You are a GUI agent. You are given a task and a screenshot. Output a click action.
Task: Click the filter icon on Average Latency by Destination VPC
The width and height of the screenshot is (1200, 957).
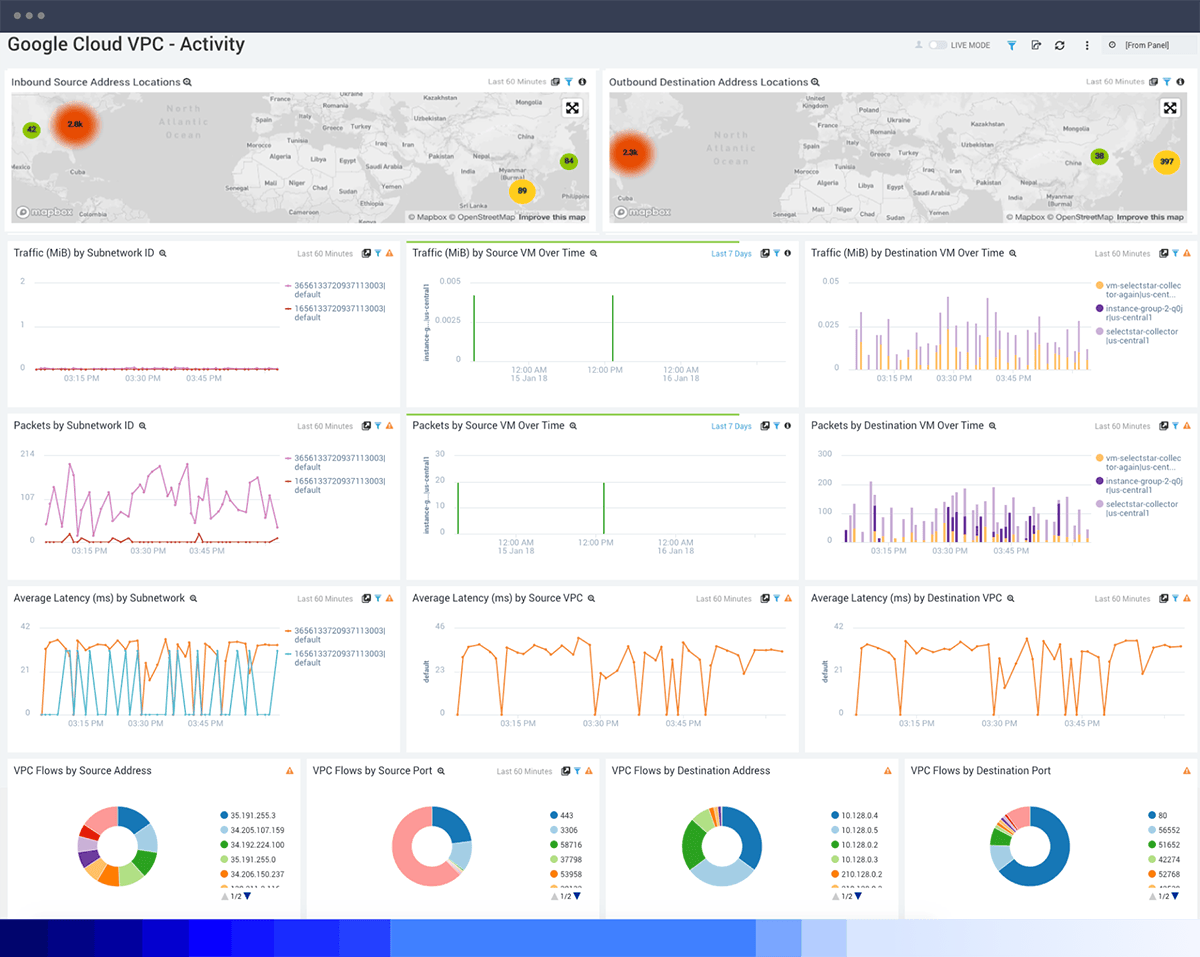coord(1176,598)
